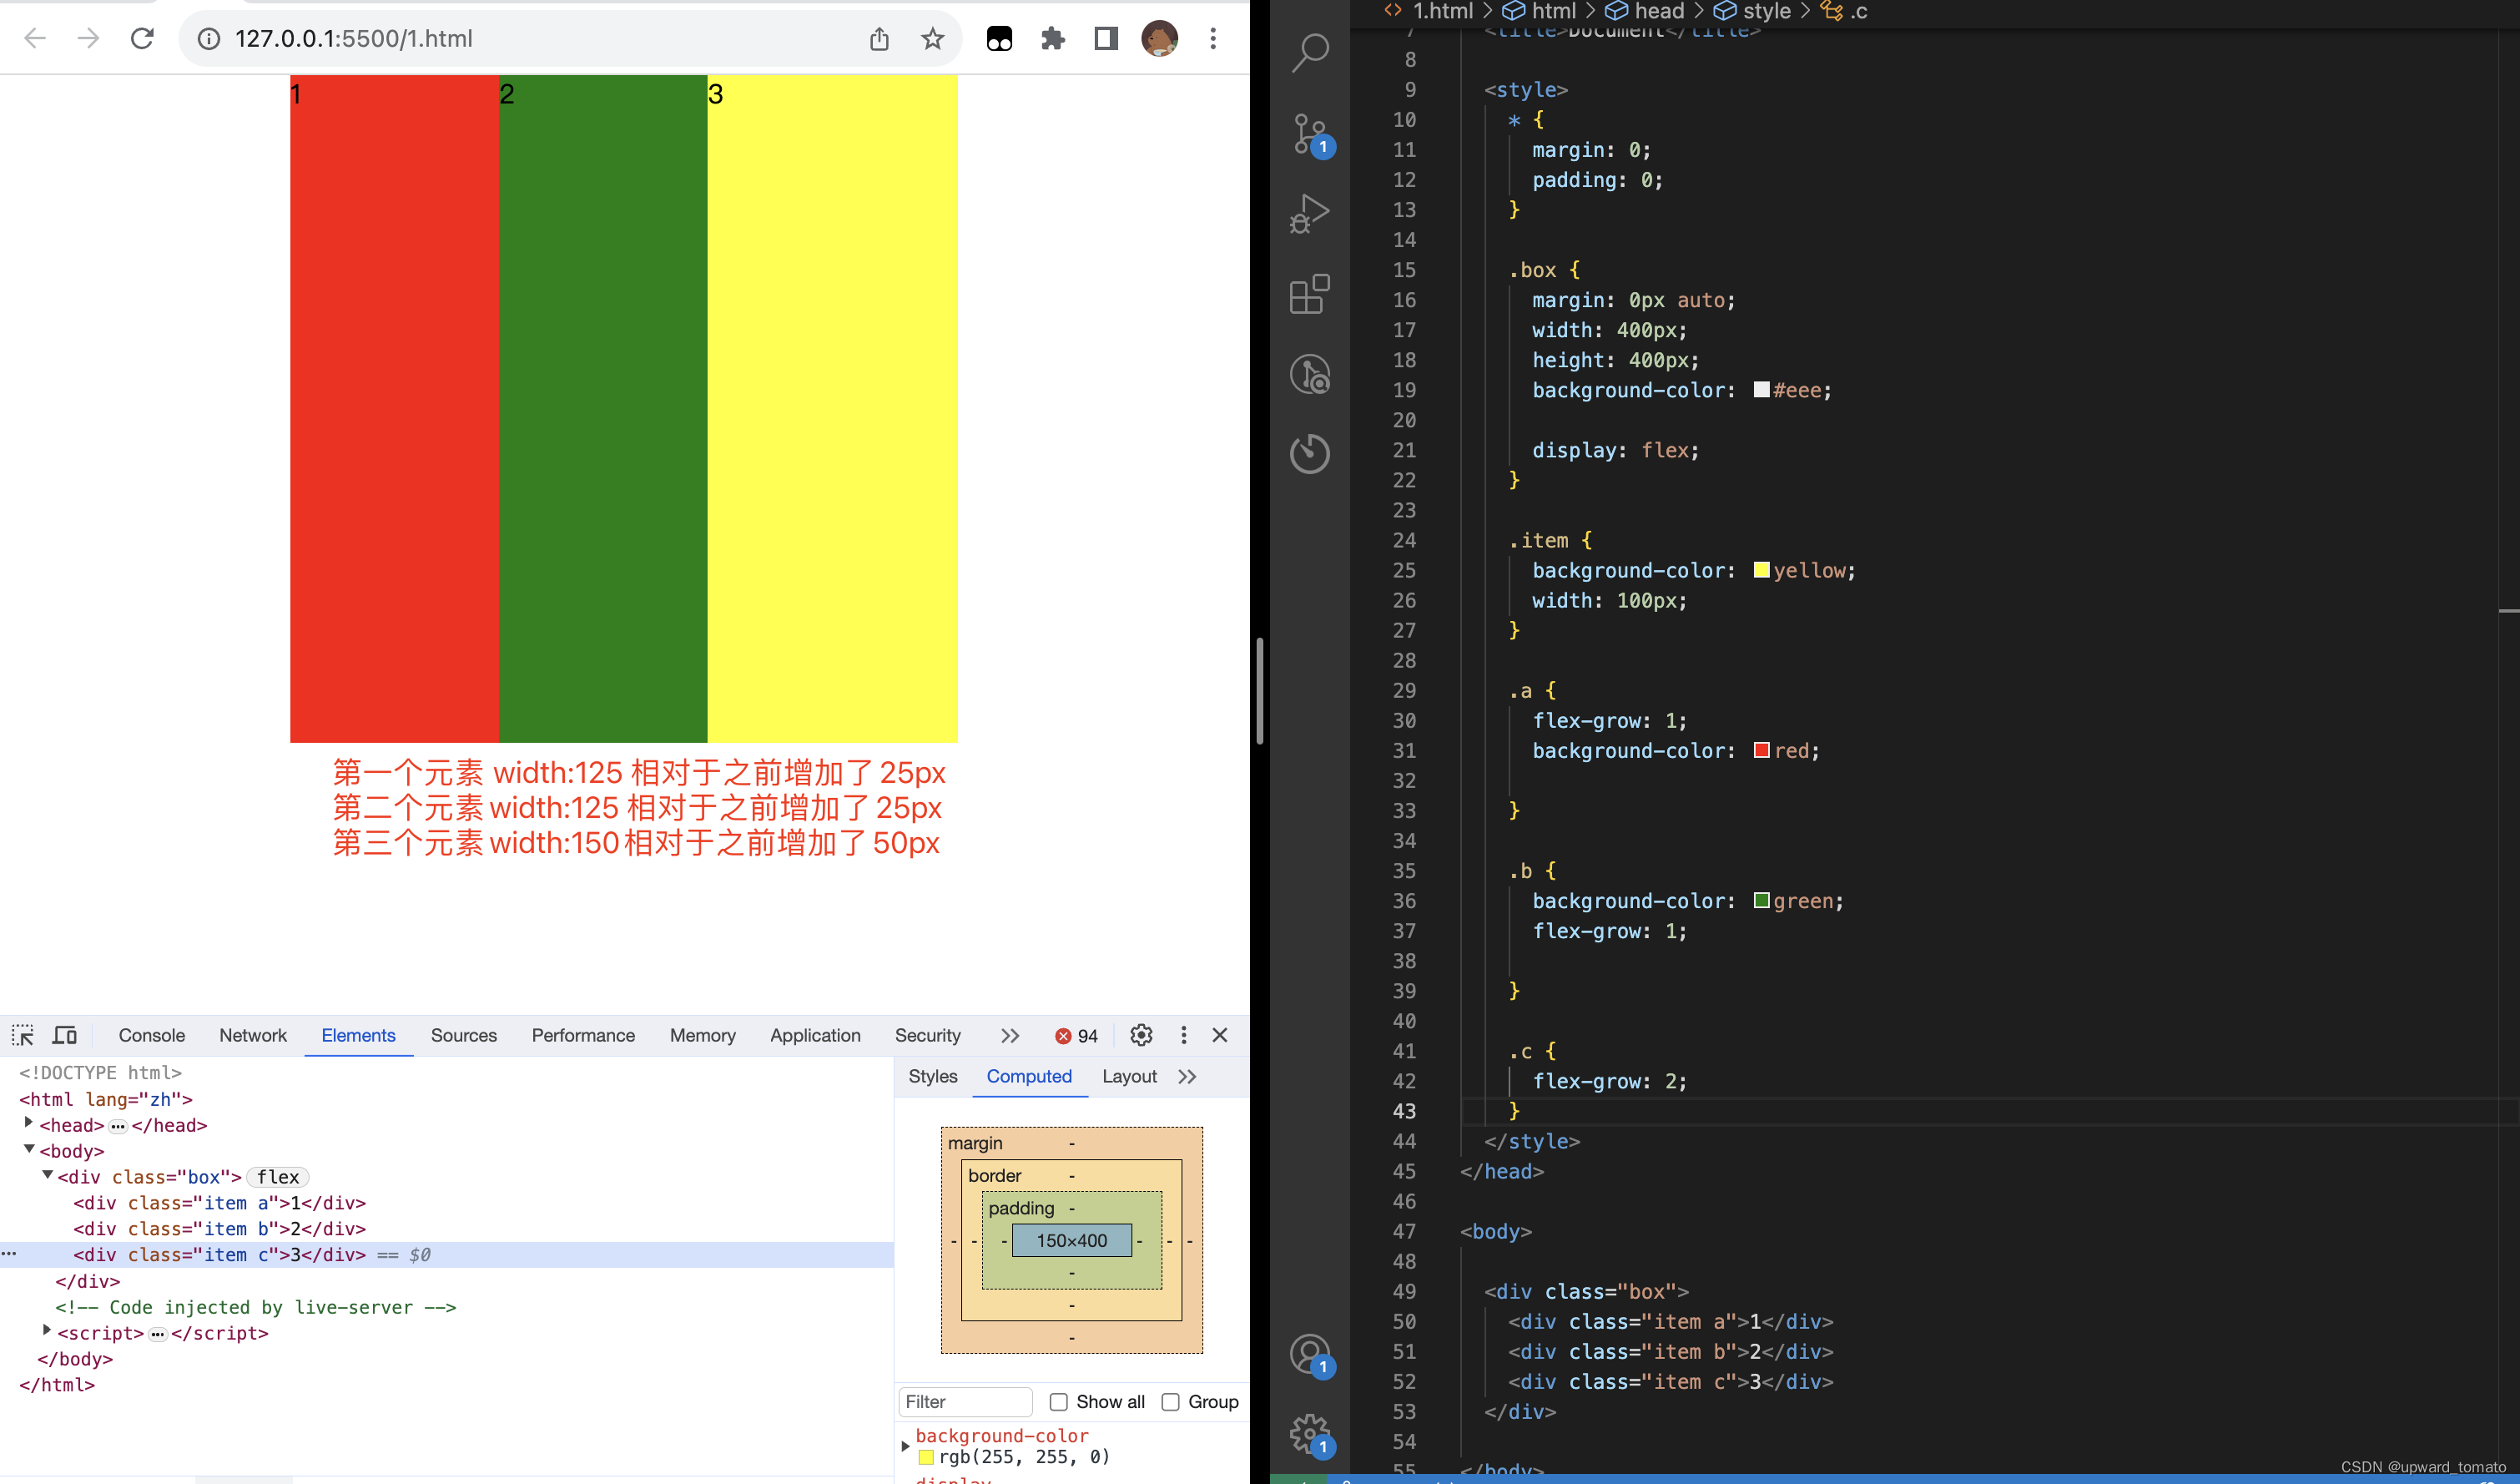This screenshot has height=1484, width=2520.
Task: Show more Styles pane tabs chevron
Action: (x=1187, y=1076)
